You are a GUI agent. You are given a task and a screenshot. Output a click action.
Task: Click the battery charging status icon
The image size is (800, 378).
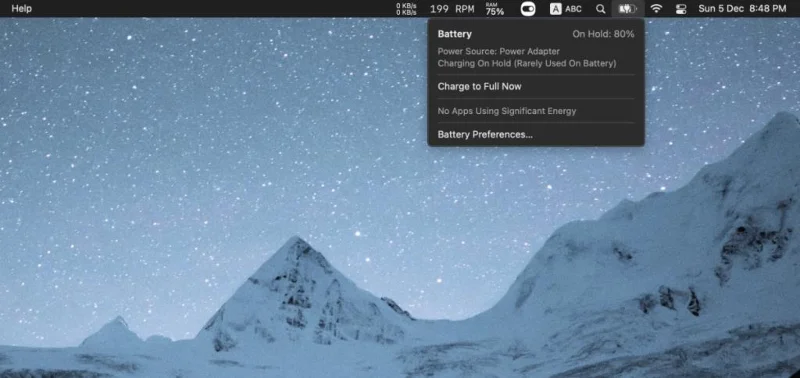pyautogui.click(x=628, y=9)
